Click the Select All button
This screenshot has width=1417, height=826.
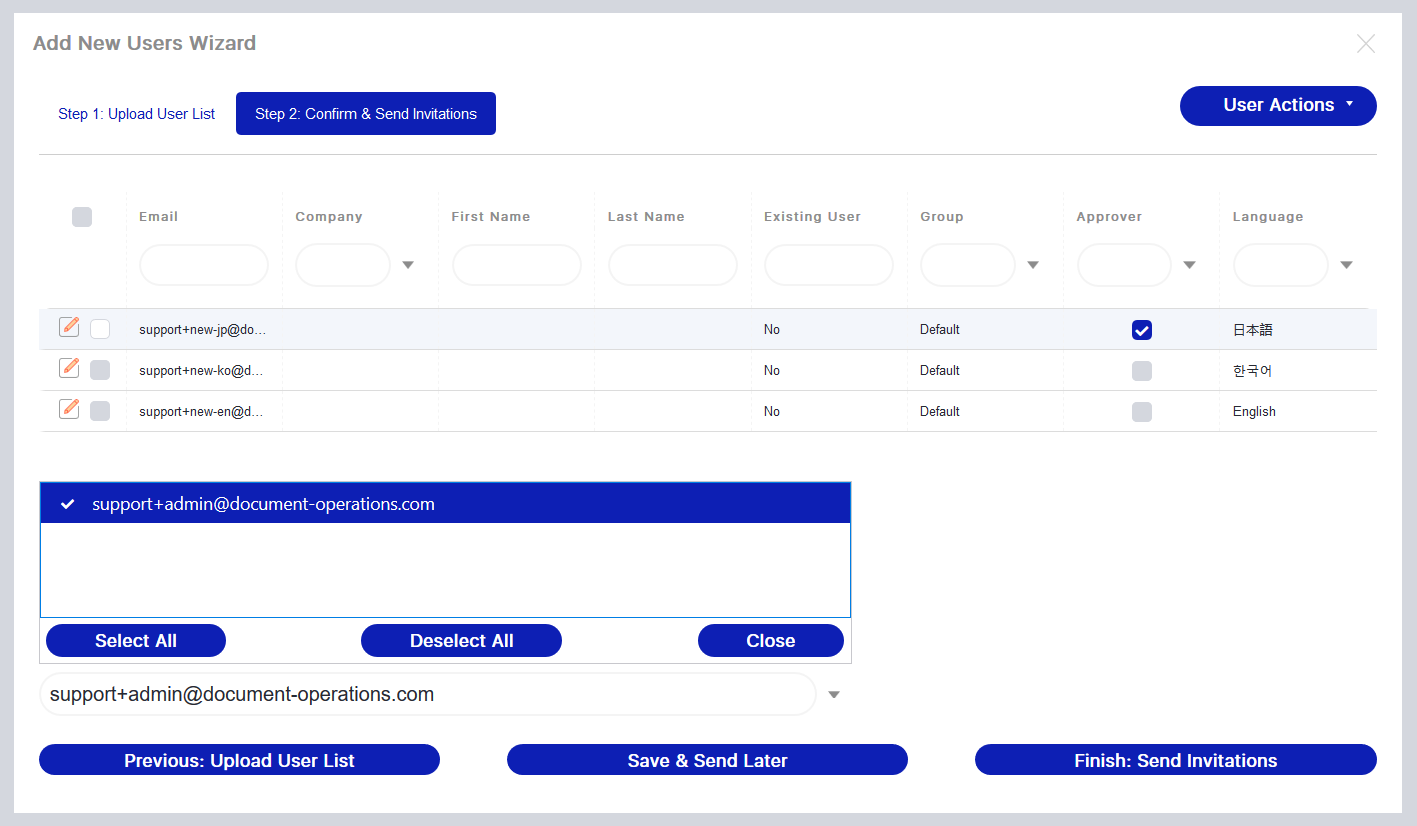(x=136, y=641)
